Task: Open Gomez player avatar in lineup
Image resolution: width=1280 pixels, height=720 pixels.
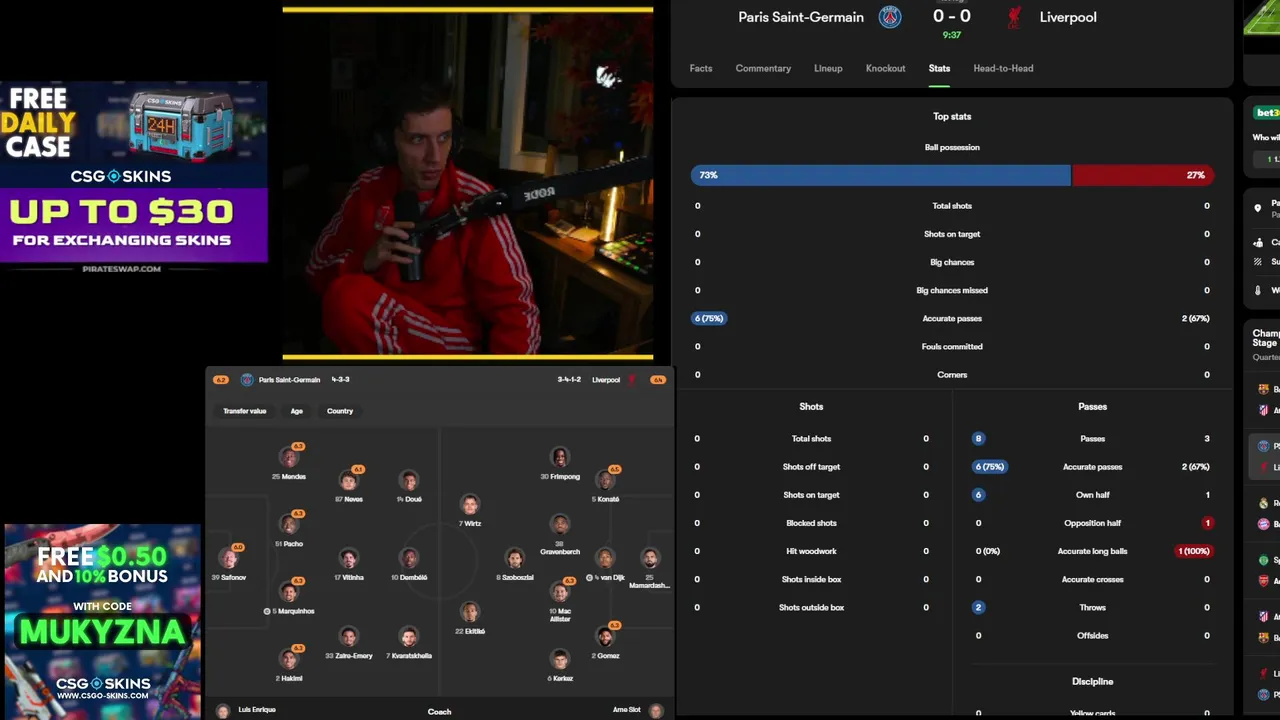Action: (605, 637)
